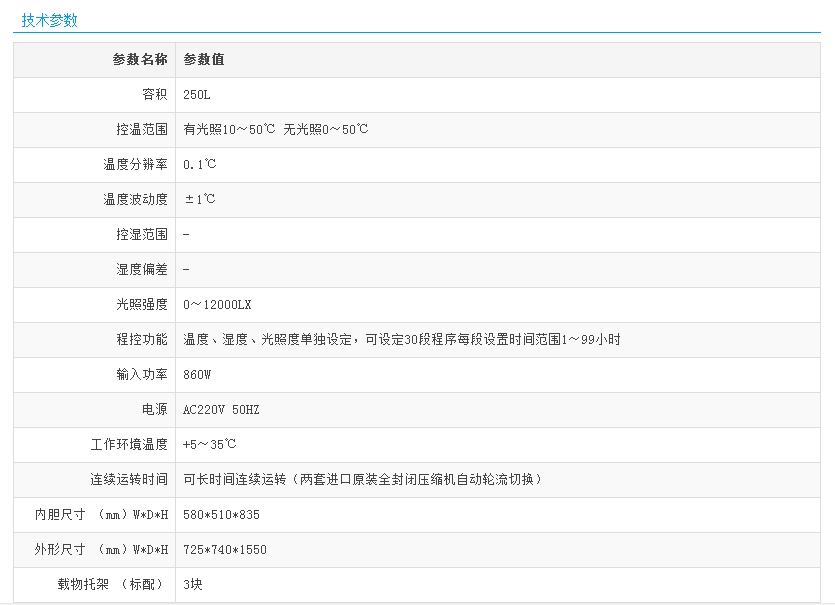Select the outer dimensions 725*740*1550 value
Screen dimensions: 835x605
225,550
